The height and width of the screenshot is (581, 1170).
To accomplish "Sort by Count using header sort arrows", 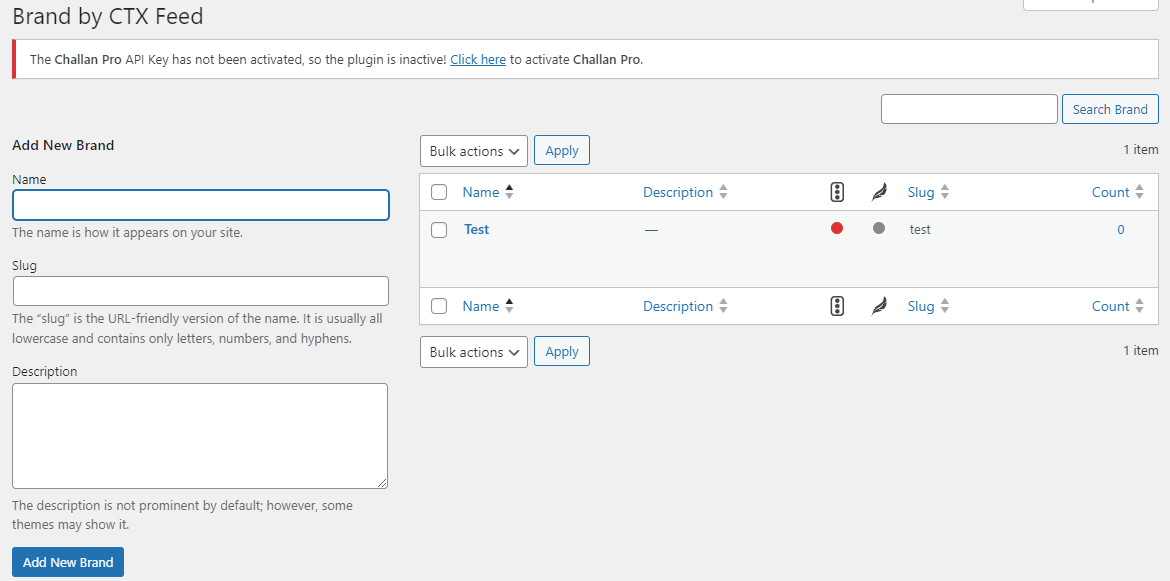I will 1139,192.
